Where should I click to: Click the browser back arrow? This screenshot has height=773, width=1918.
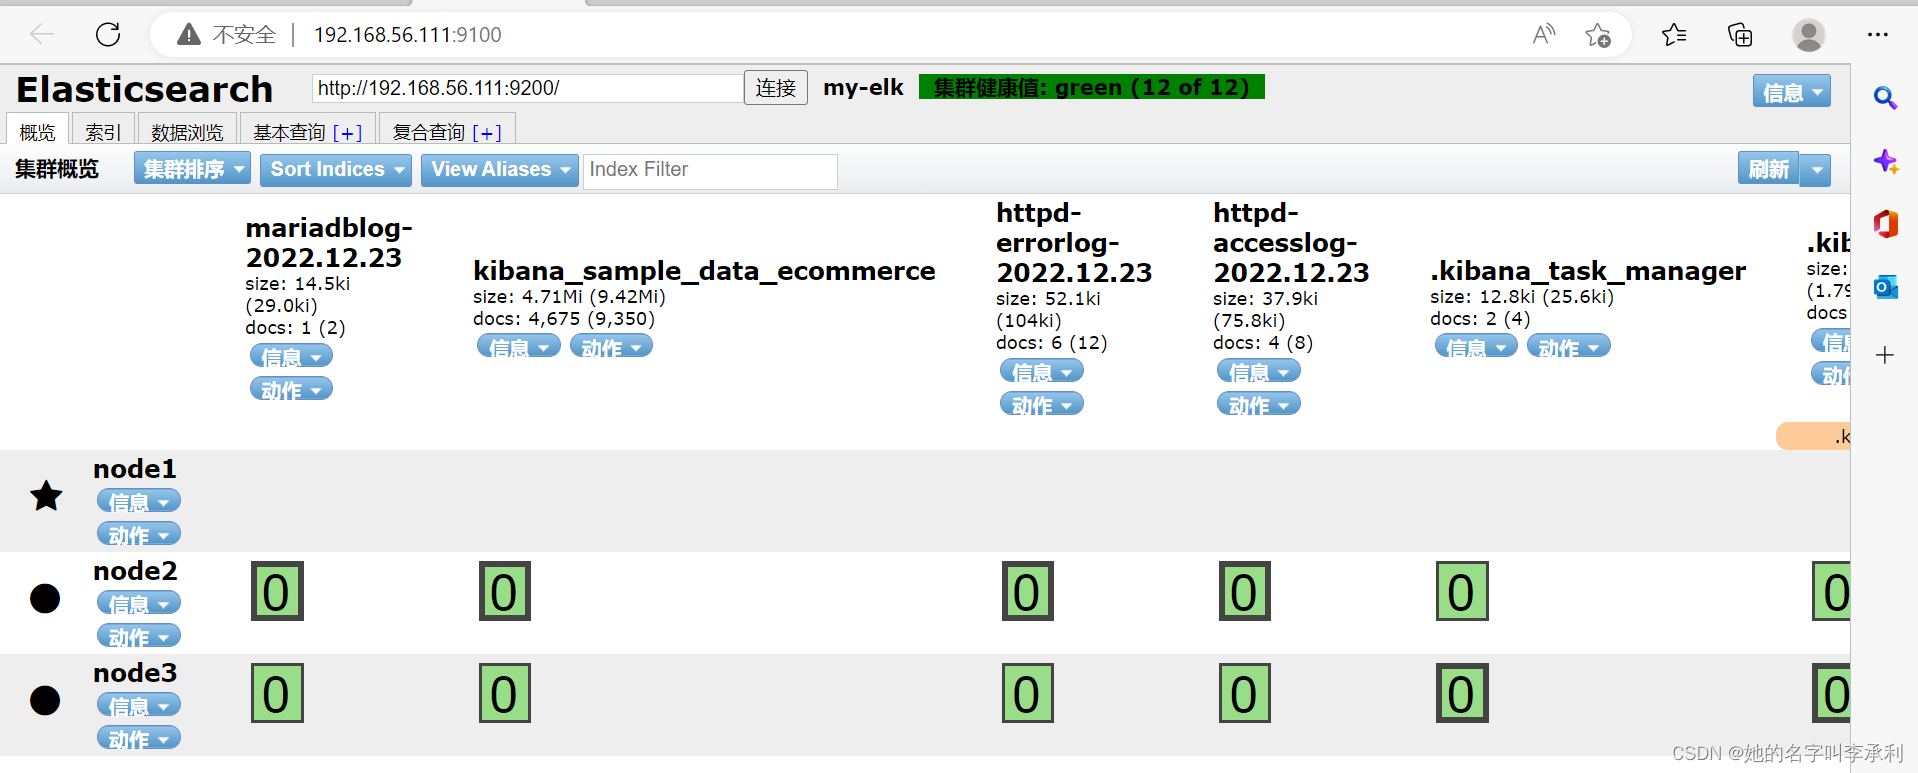point(42,35)
